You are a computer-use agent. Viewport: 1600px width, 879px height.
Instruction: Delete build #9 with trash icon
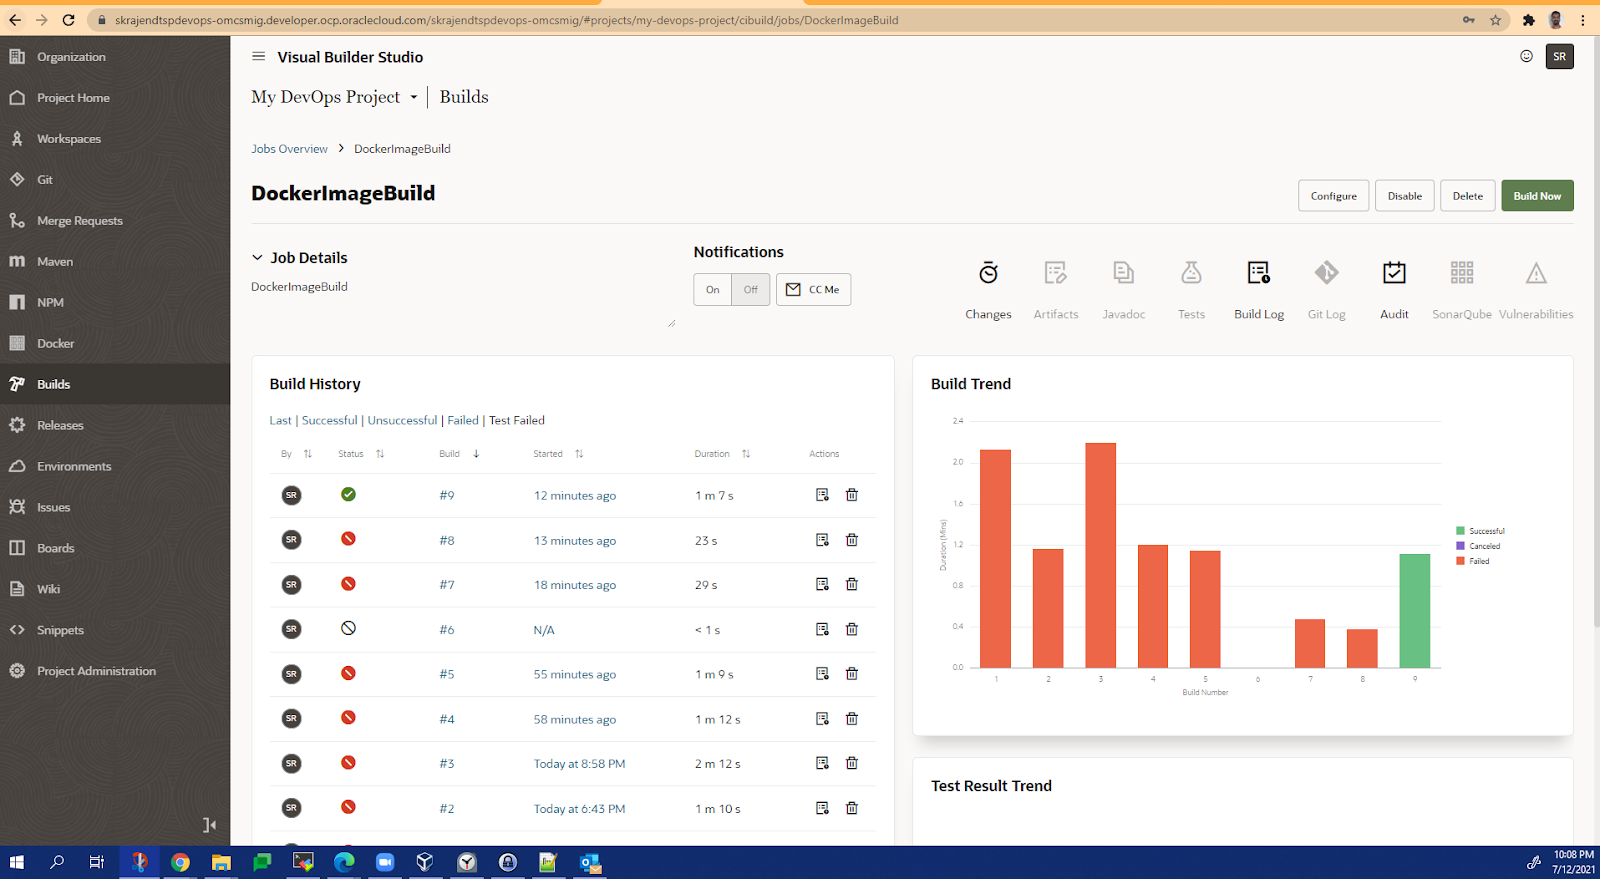point(852,495)
